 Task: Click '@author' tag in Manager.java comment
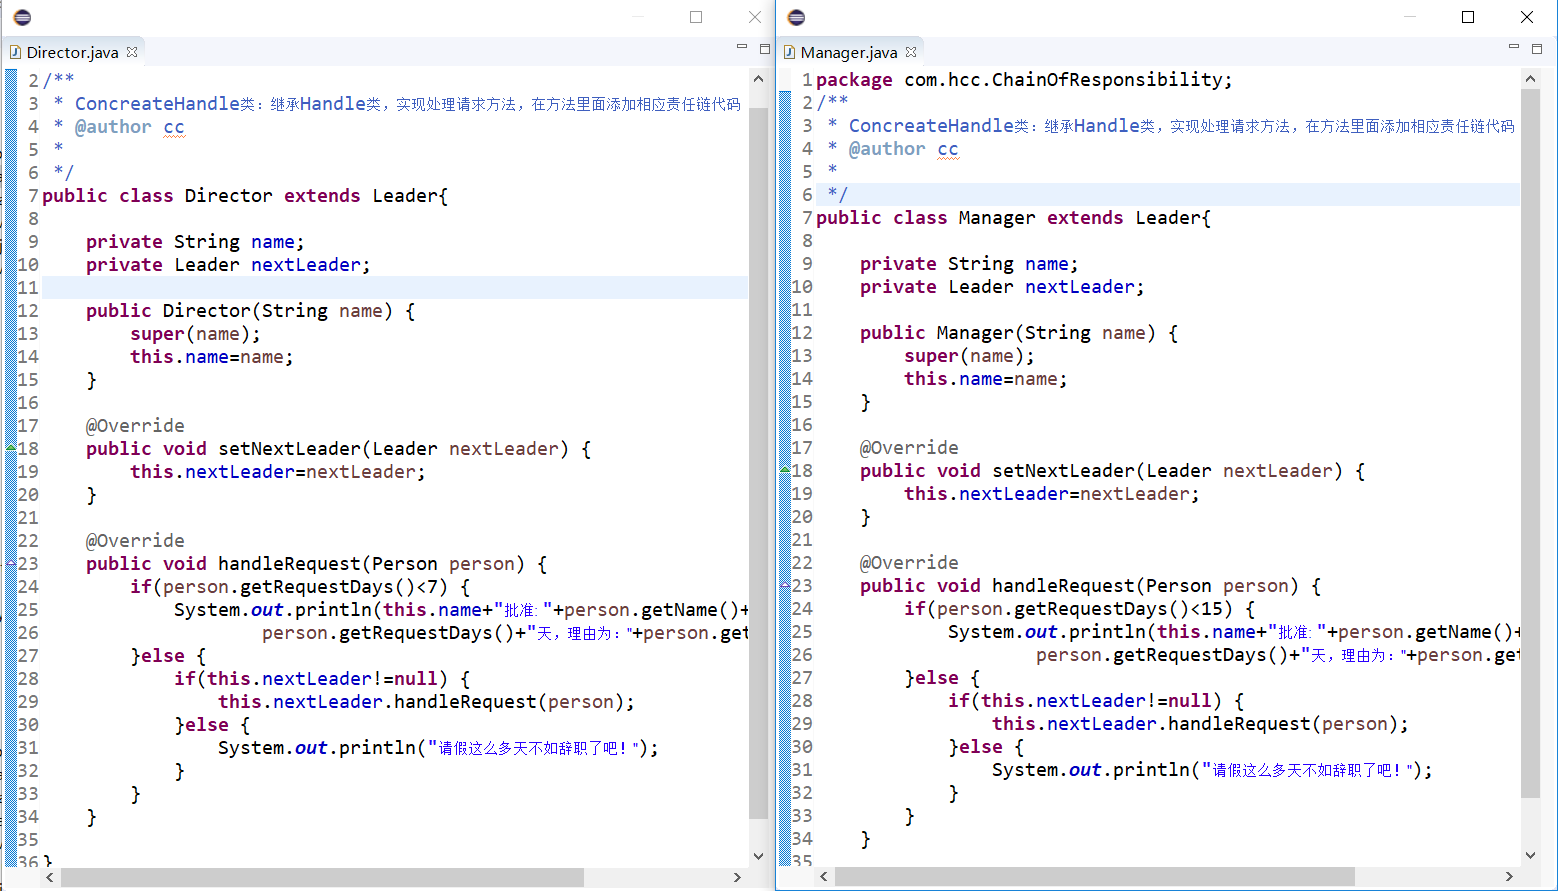point(887,149)
